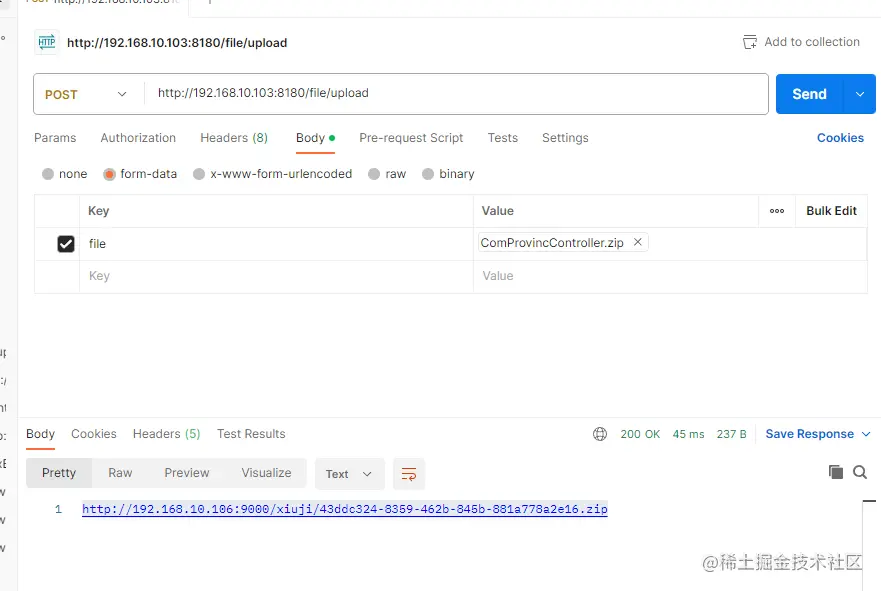
Task: Select the form-data body type
Action: [x=110, y=174]
